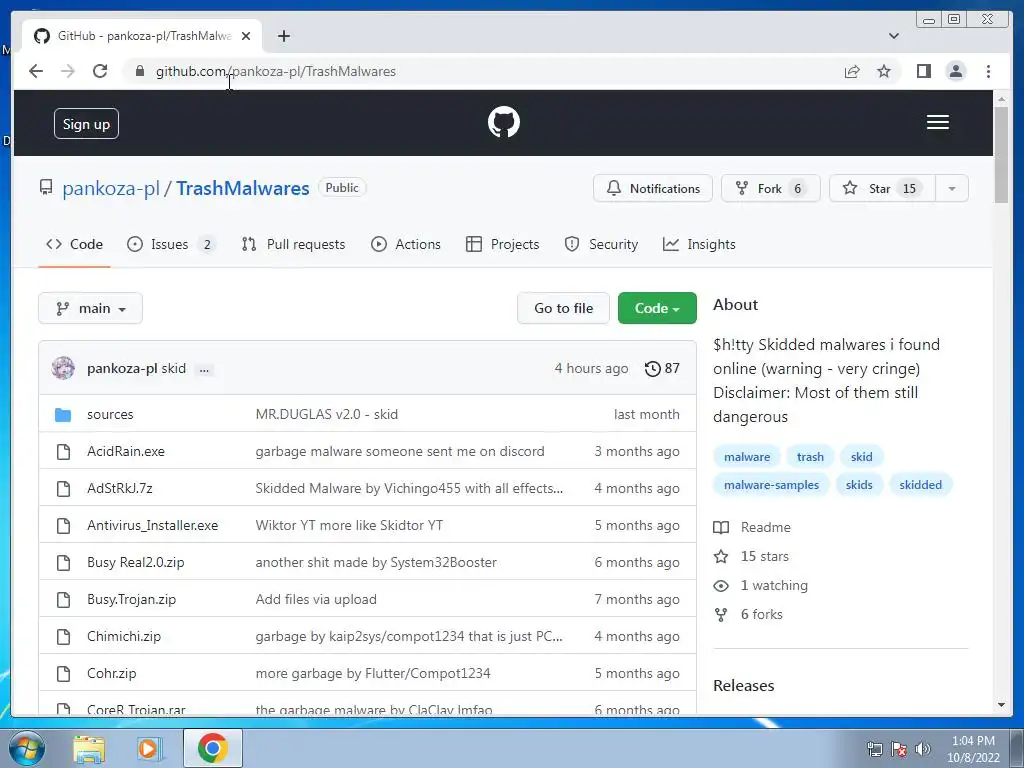Click the sources folder icon

pyautogui.click(x=63, y=415)
